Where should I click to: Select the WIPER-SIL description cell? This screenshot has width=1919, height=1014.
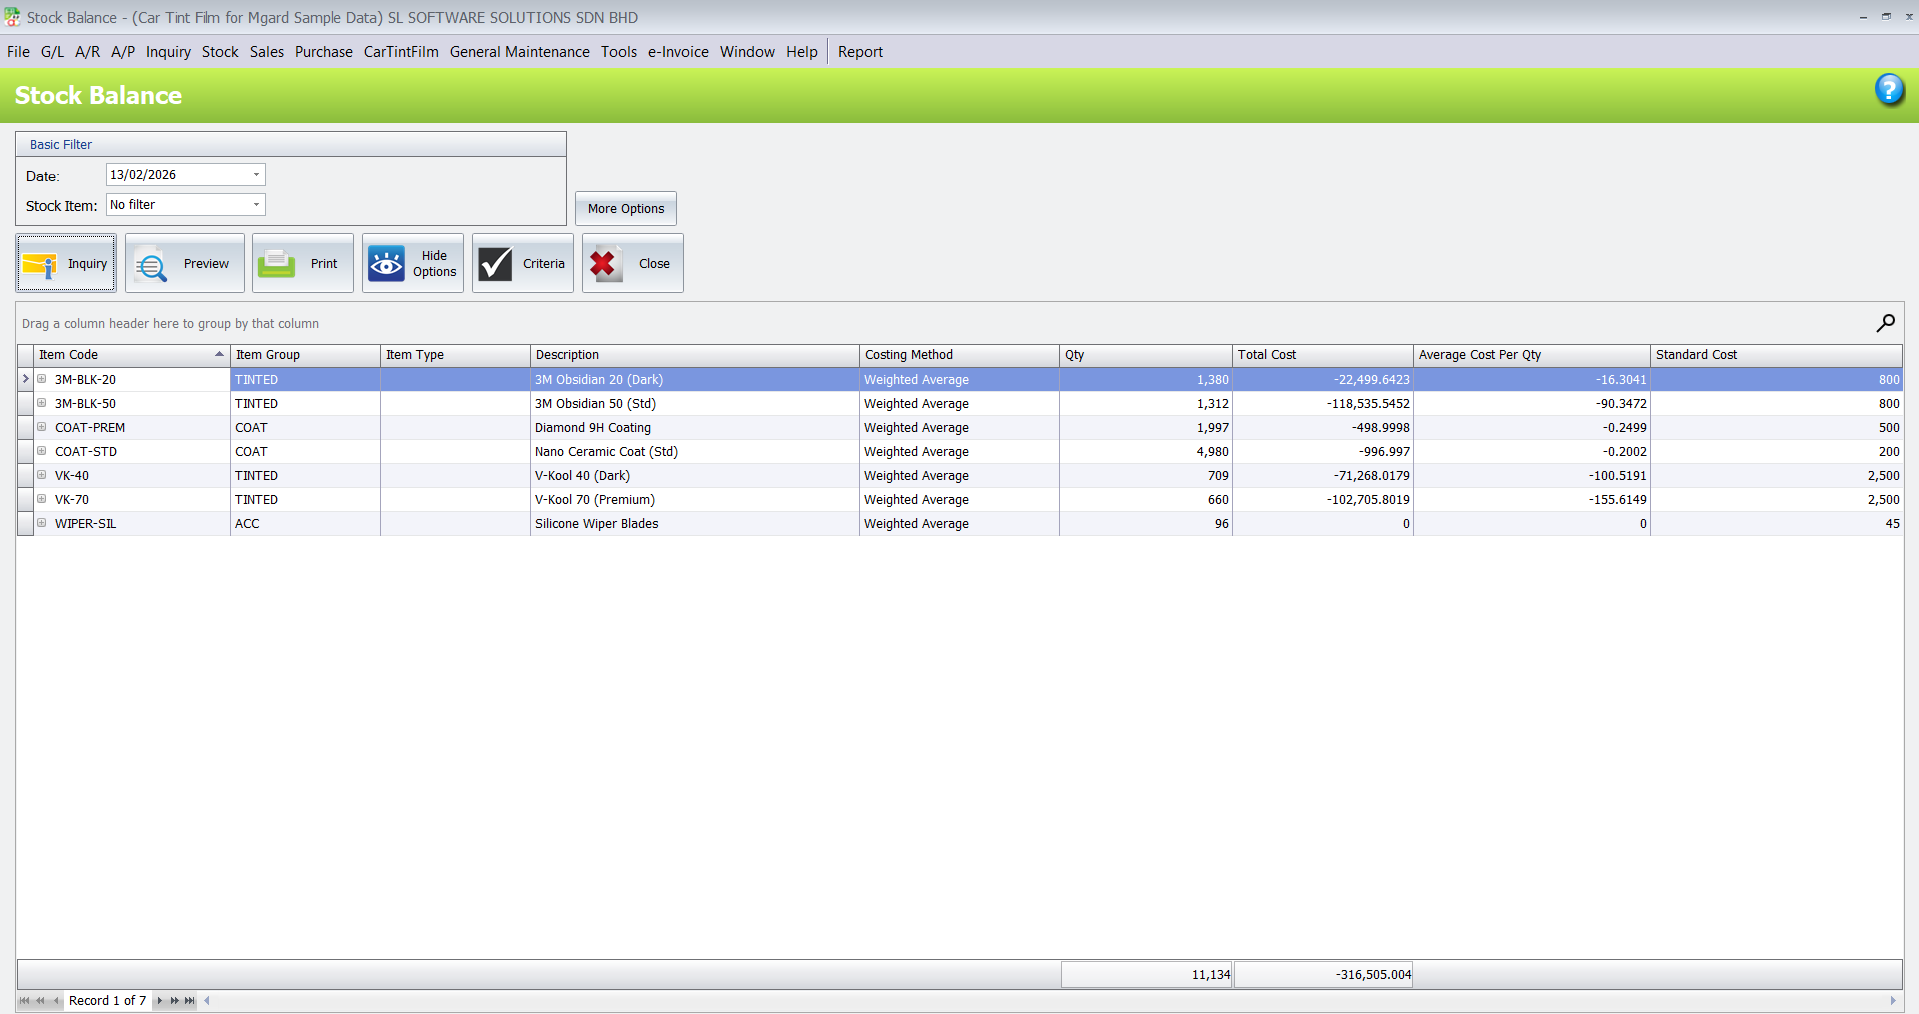pyautogui.click(x=694, y=524)
